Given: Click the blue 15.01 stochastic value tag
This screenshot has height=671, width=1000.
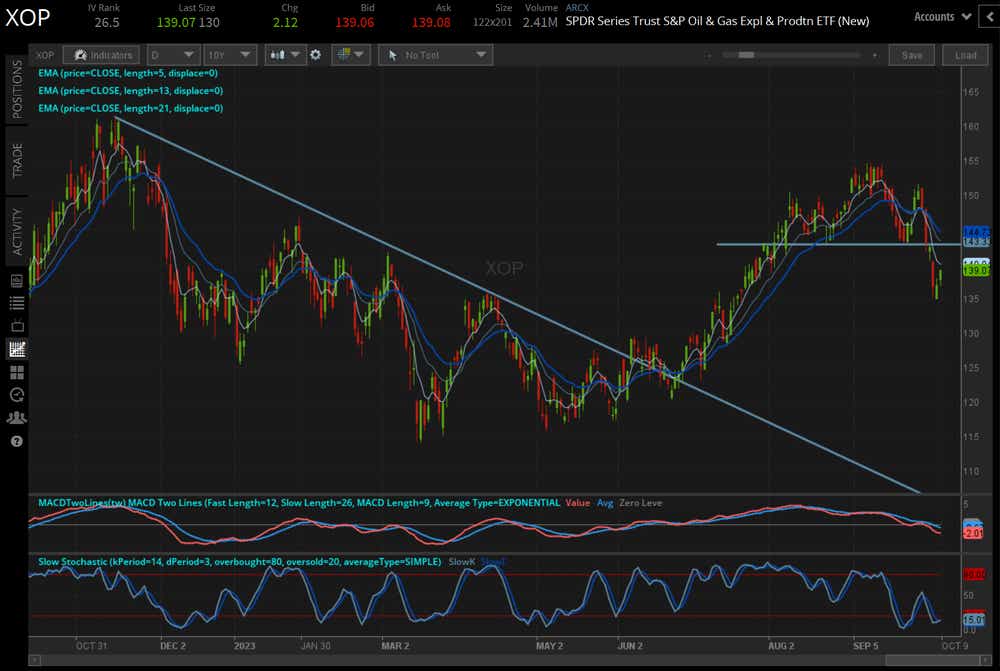Looking at the screenshot, I should point(974,619).
